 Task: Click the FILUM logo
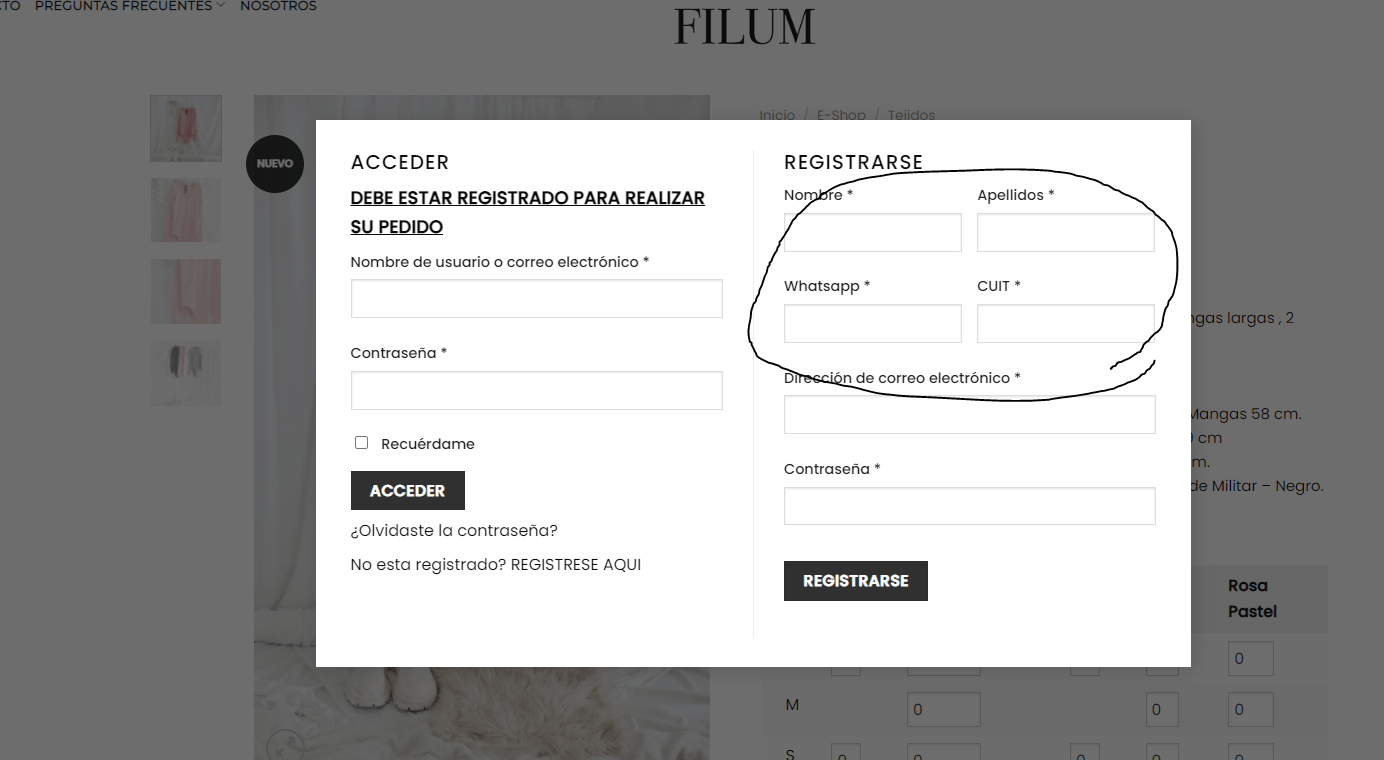(x=745, y=26)
